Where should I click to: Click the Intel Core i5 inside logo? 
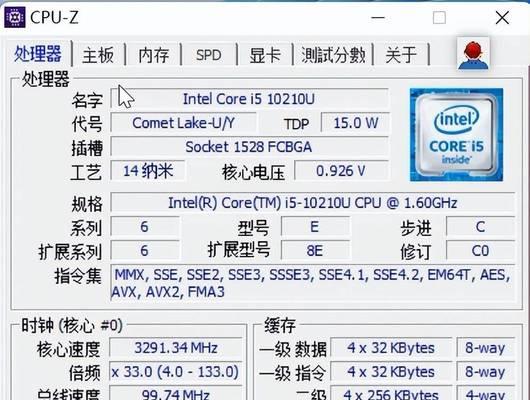tap(456, 135)
